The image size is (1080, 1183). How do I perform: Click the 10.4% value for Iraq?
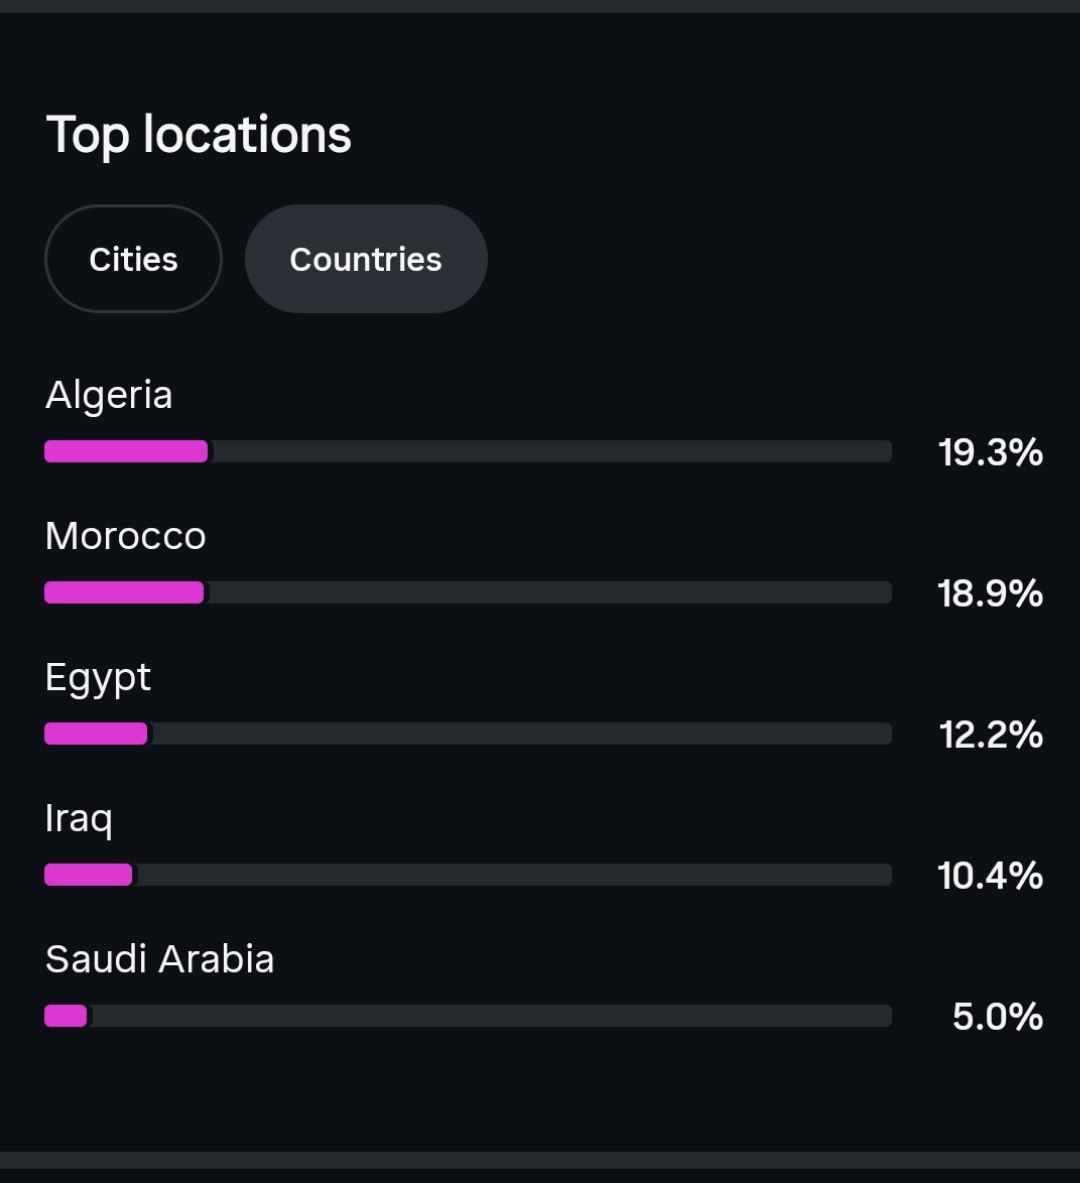coord(990,876)
